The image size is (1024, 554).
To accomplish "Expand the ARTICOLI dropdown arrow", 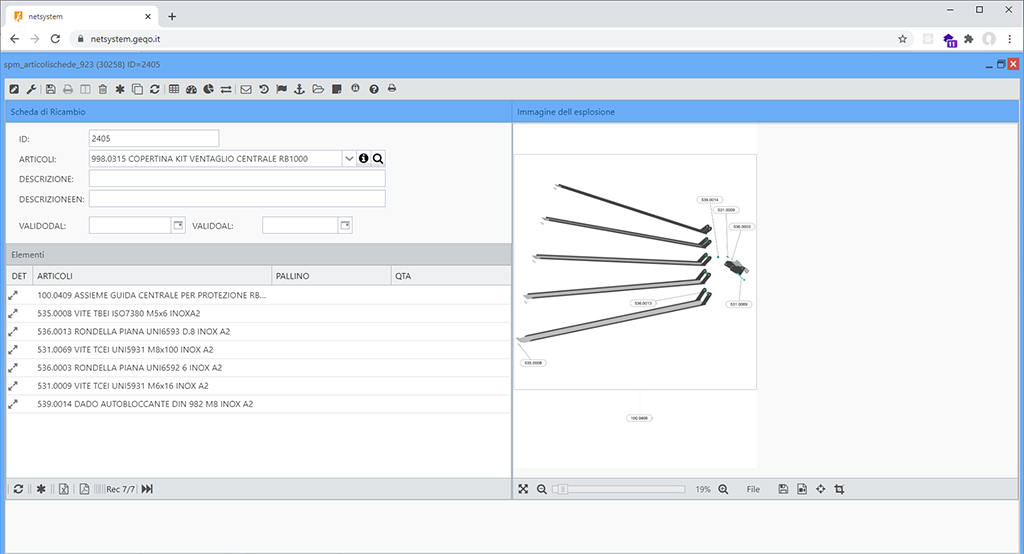I will tap(348, 158).
